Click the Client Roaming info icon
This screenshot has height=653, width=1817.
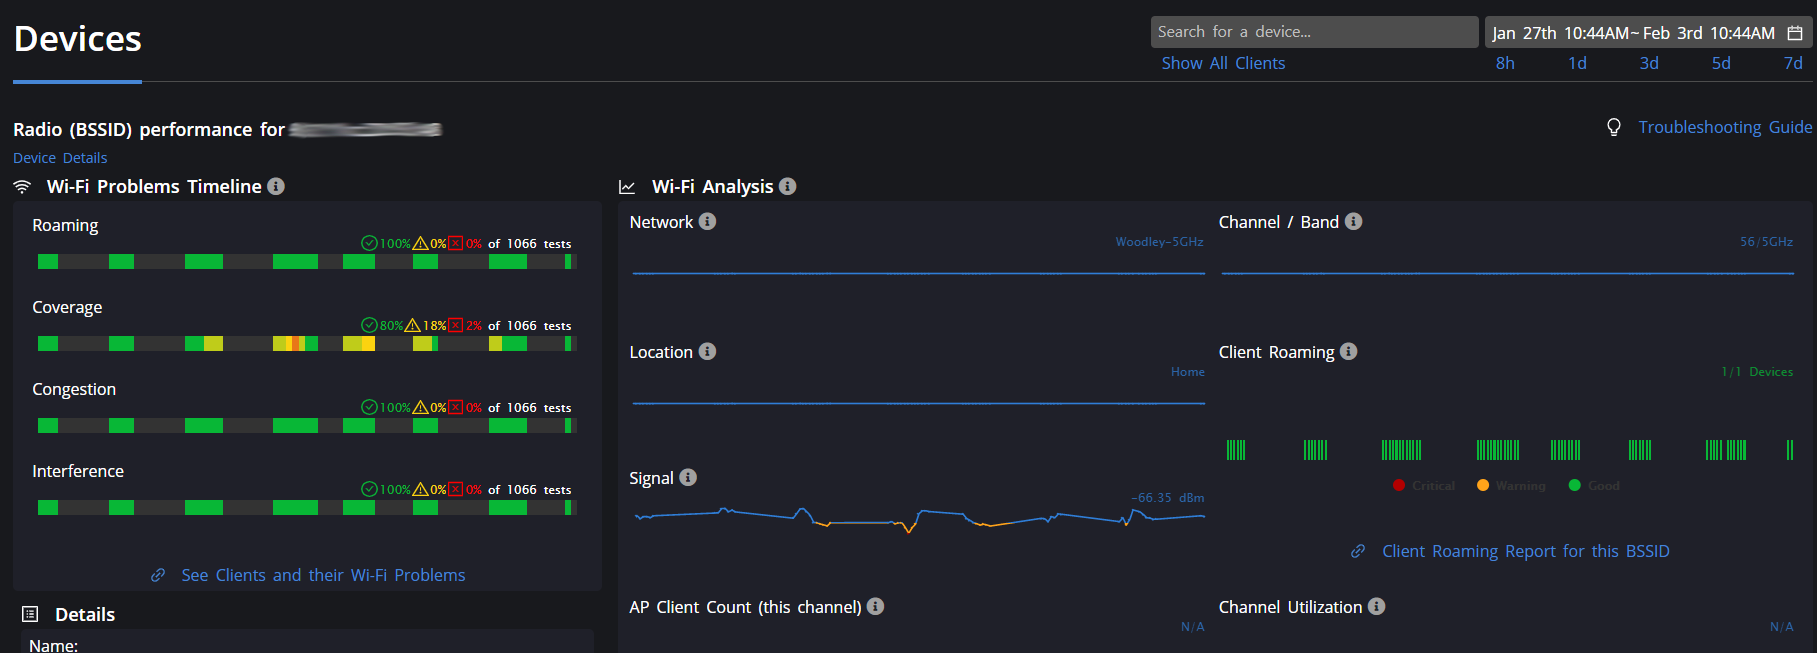(x=1348, y=352)
